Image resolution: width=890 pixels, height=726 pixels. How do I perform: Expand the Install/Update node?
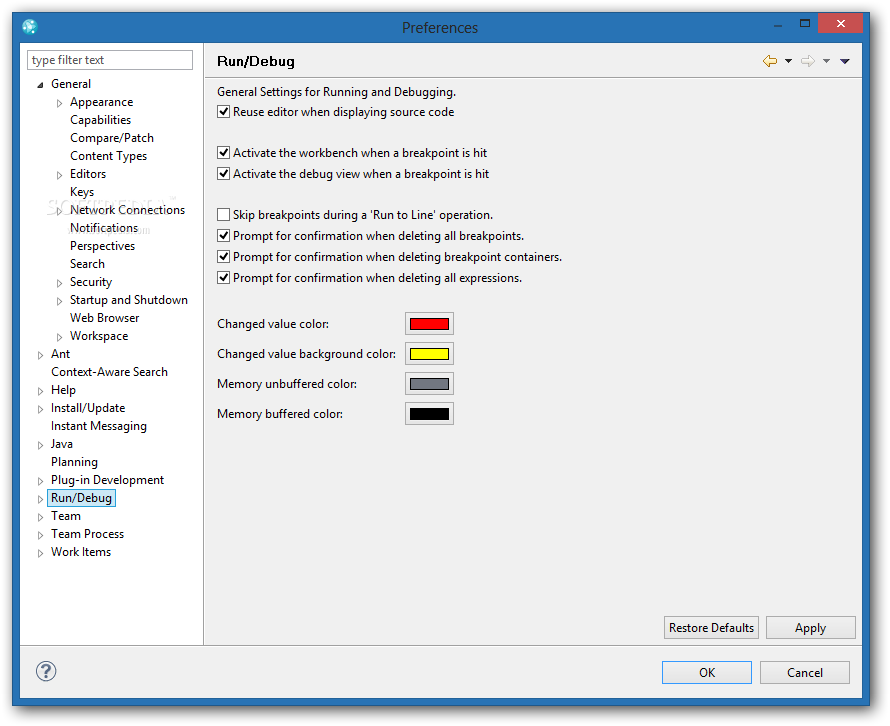pyautogui.click(x=40, y=409)
